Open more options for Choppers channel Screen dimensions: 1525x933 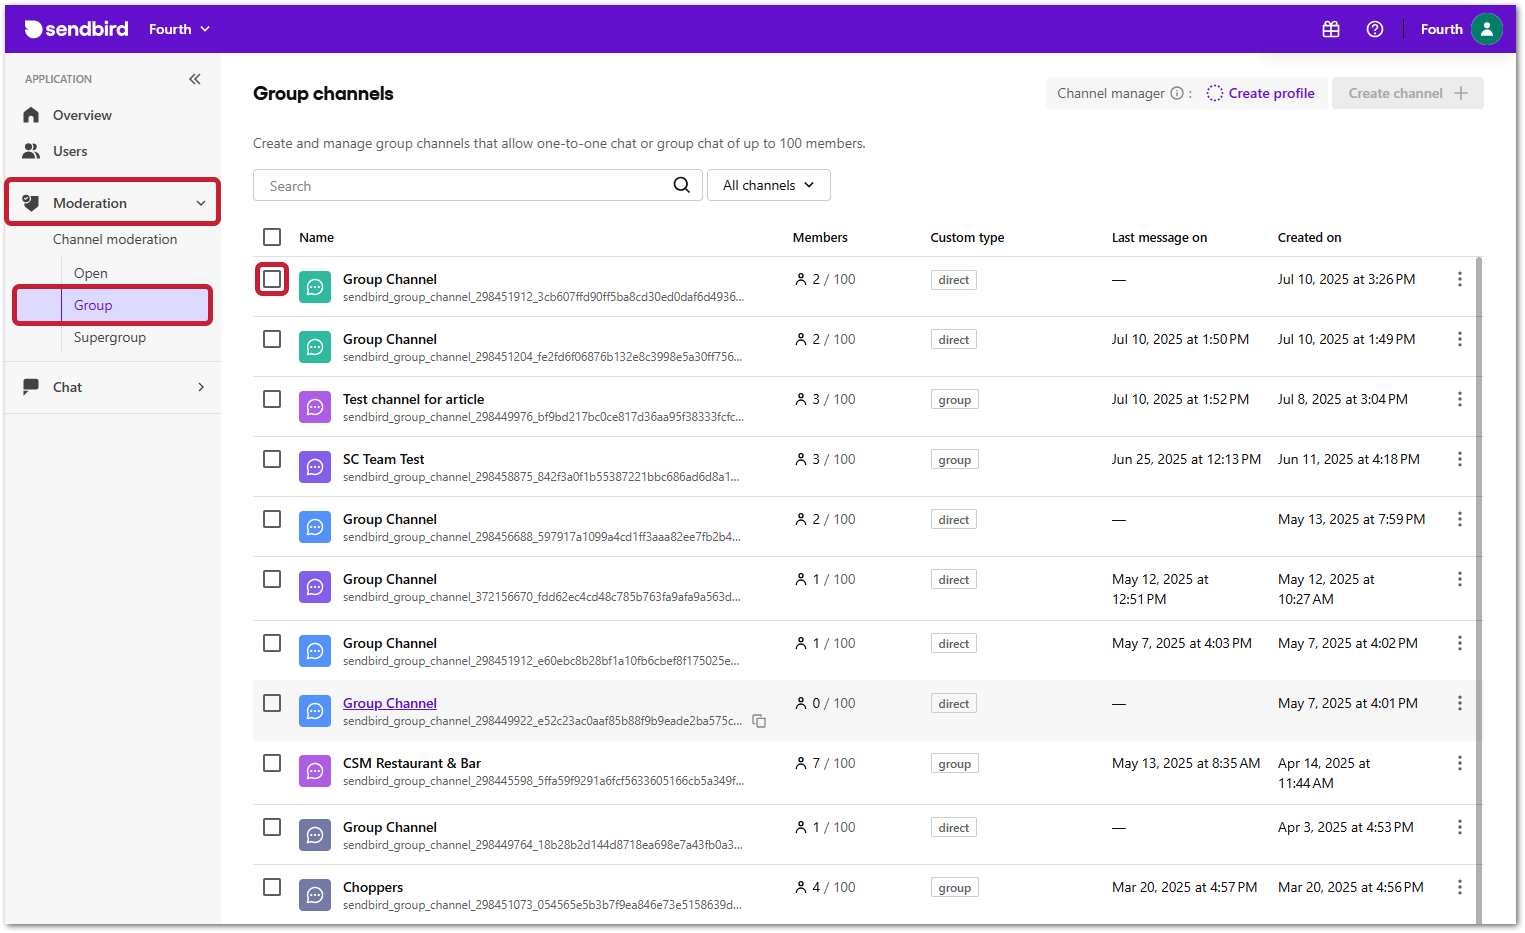1459,887
